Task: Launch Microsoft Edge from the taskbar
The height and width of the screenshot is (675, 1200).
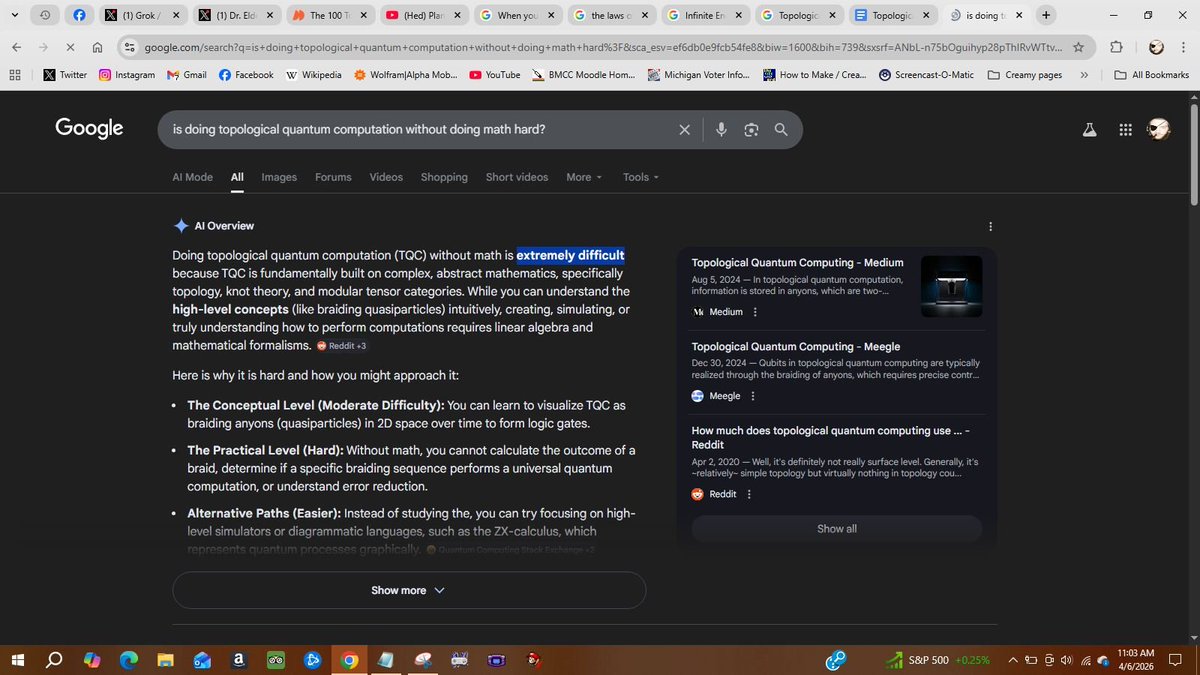Action: click(129, 660)
